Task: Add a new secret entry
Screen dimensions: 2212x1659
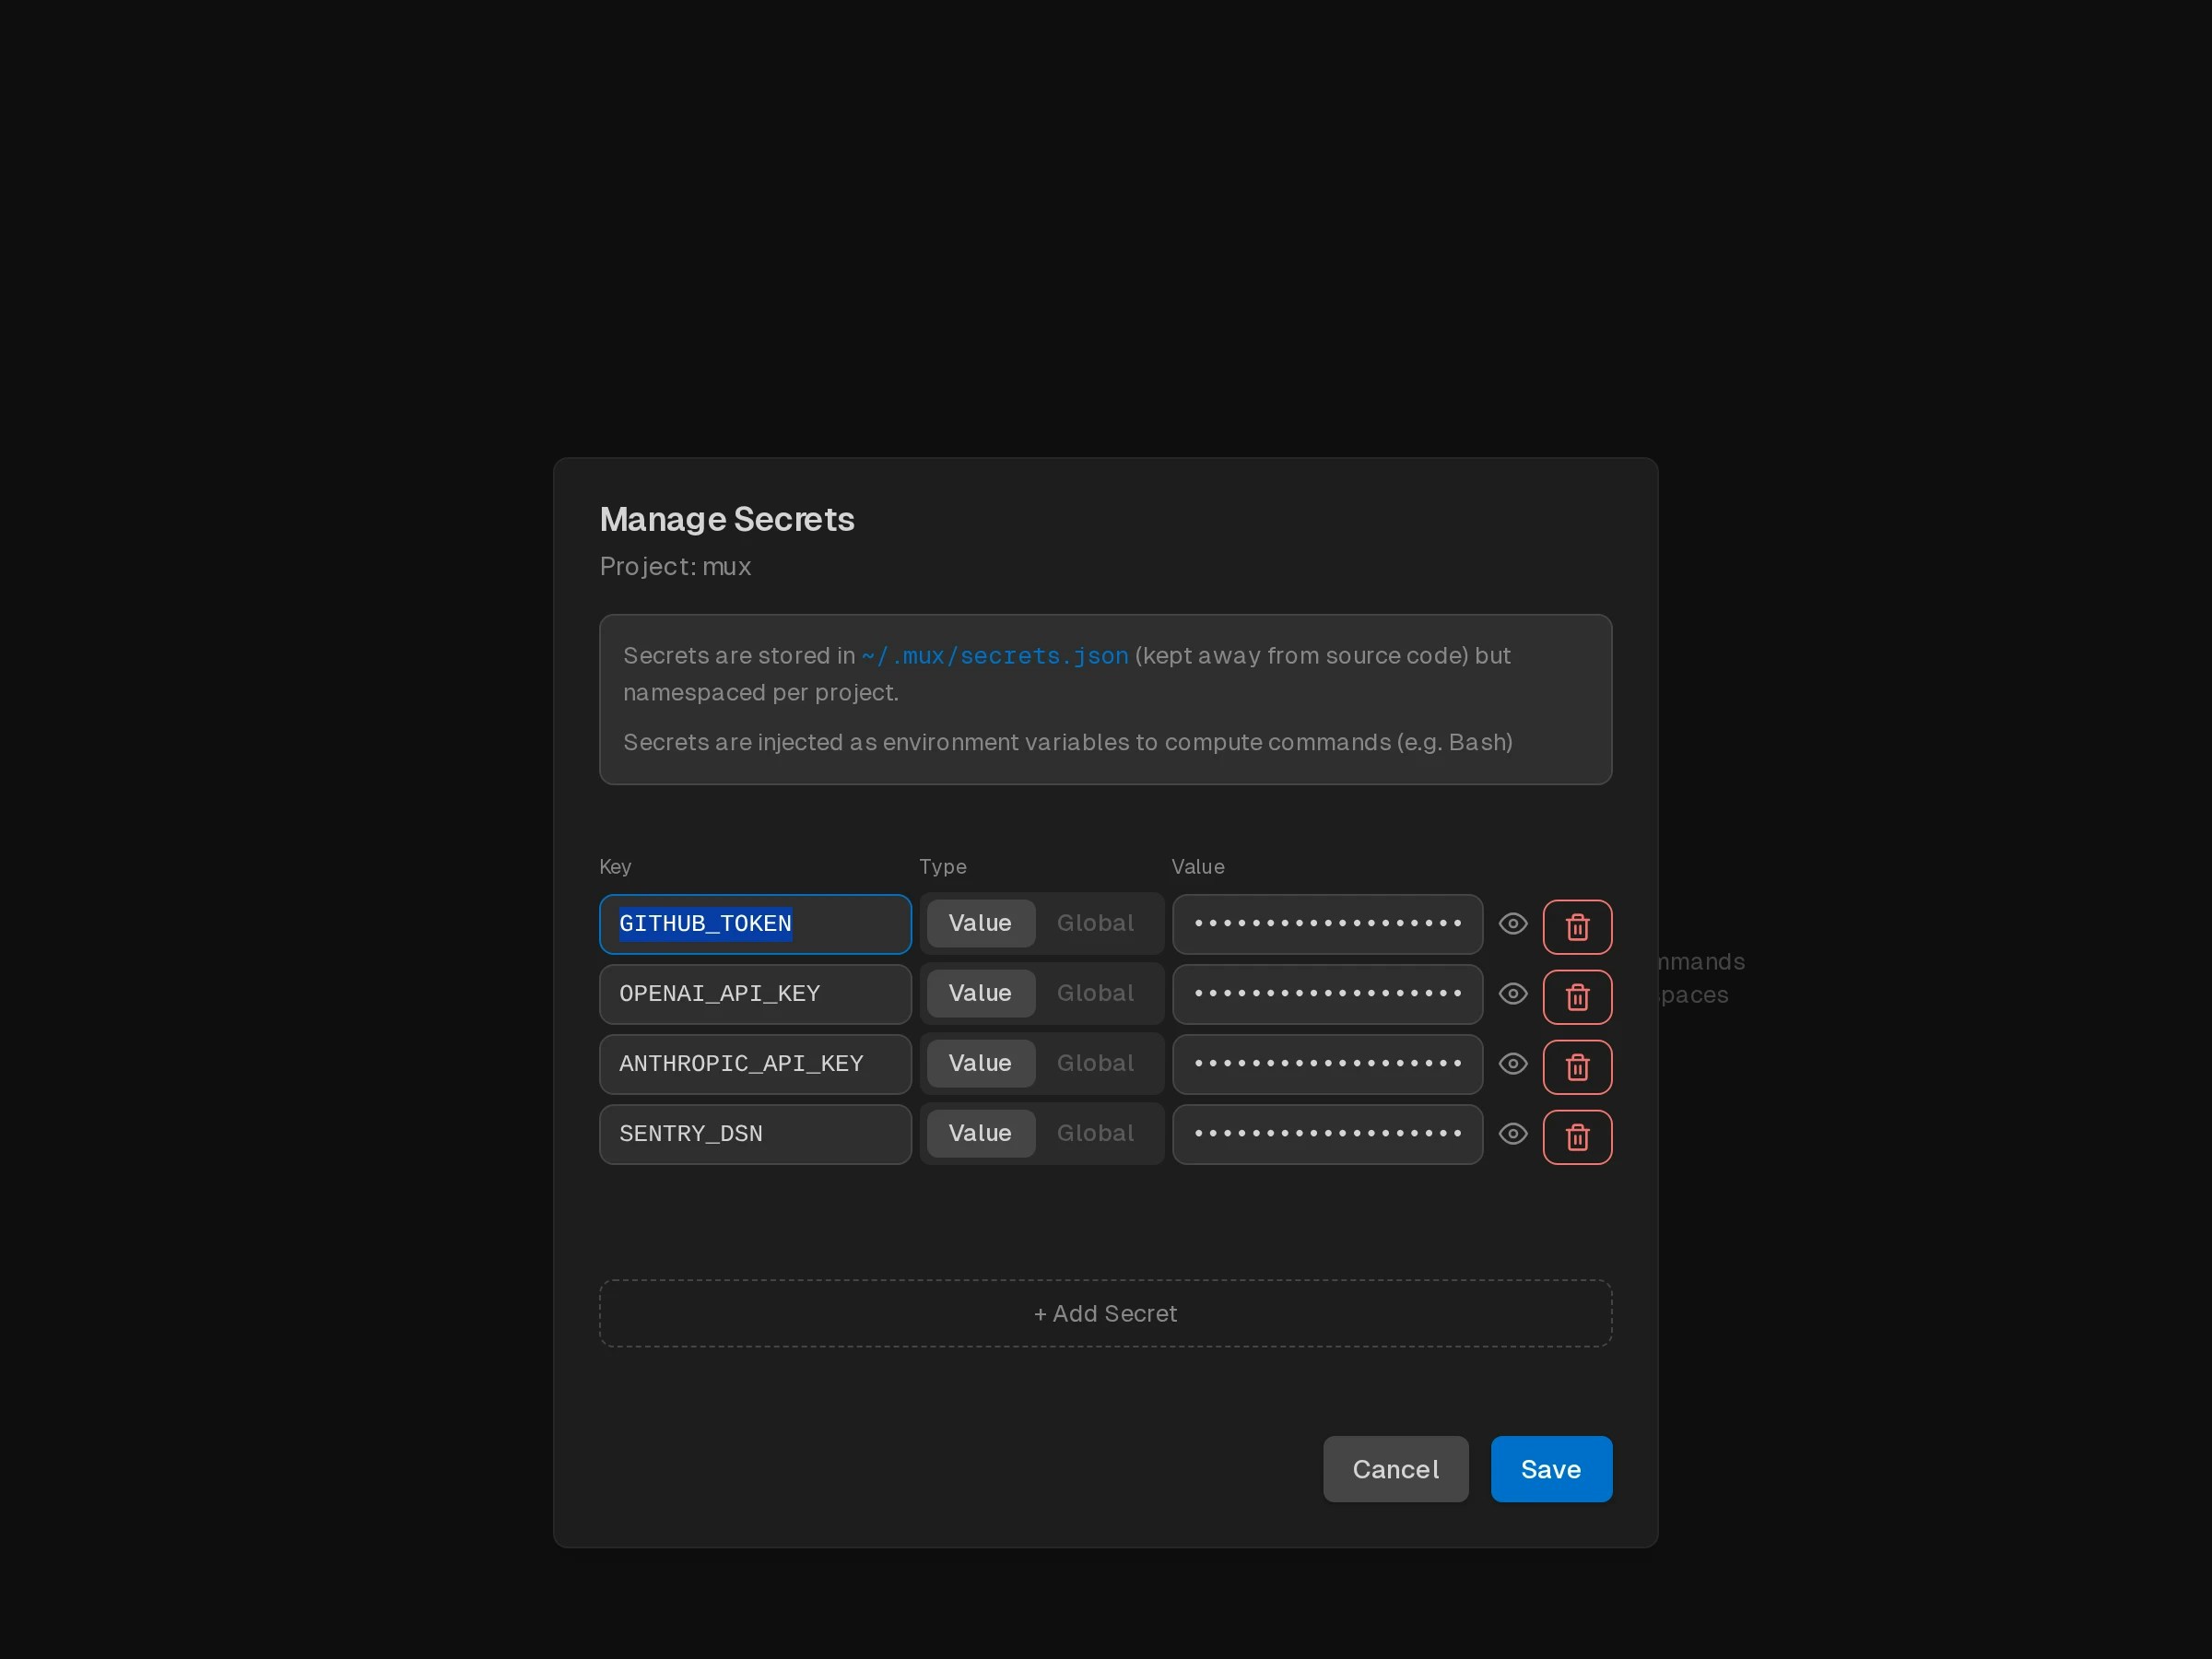Action: [1104, 1313]
